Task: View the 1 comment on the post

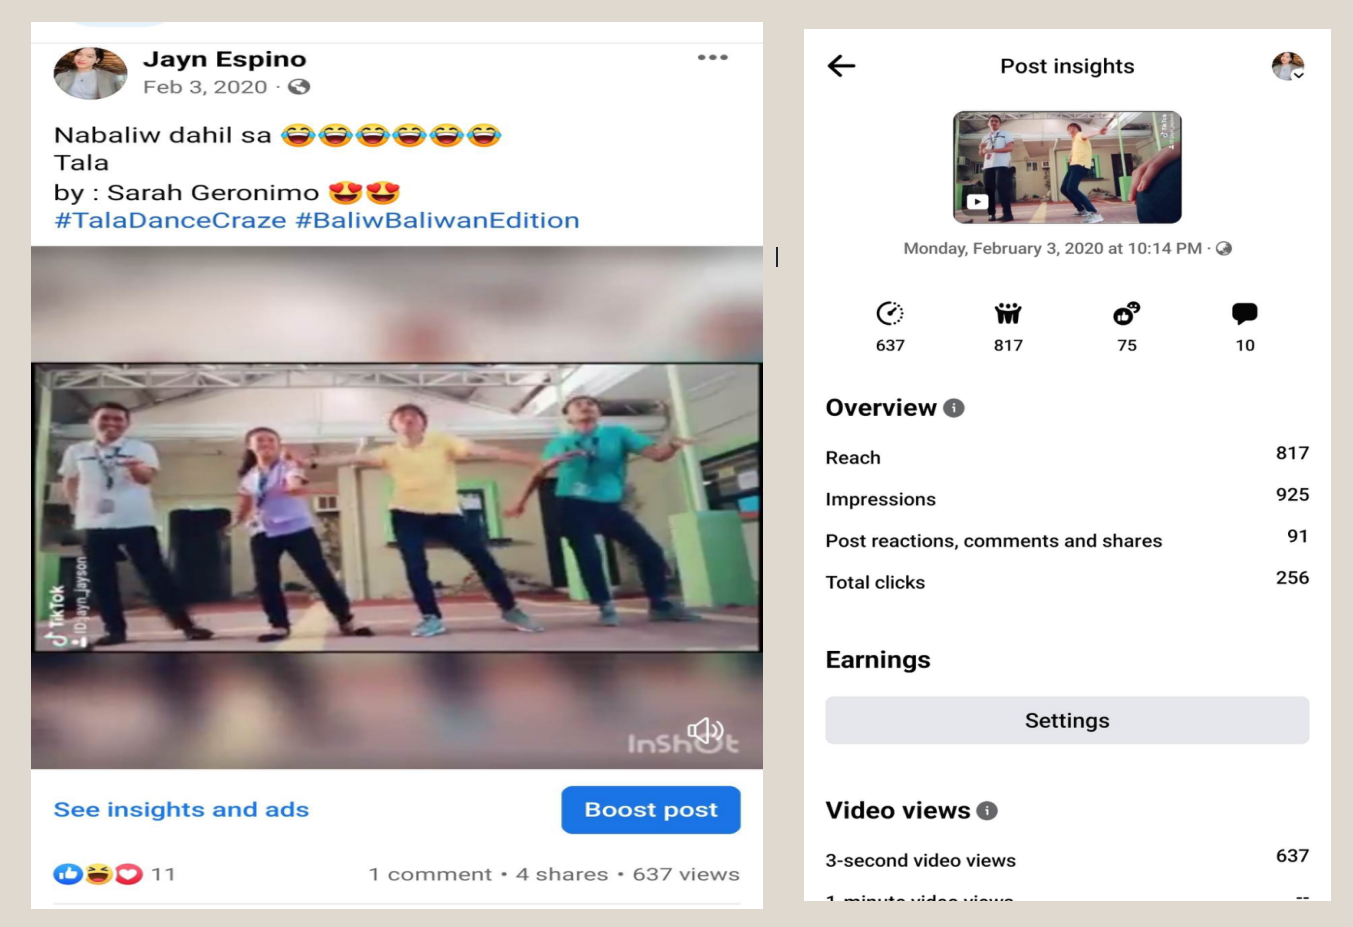Action: click(430, 874)
